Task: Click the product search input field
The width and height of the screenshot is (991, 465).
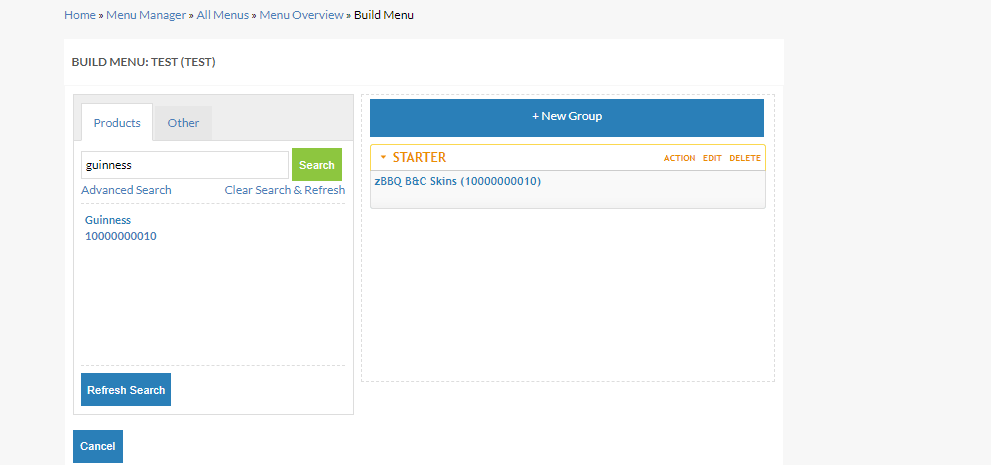Action: click(185, 165)
